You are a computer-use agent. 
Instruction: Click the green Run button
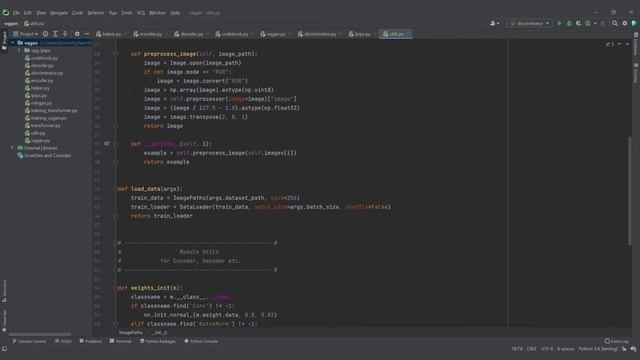(559, 24)
